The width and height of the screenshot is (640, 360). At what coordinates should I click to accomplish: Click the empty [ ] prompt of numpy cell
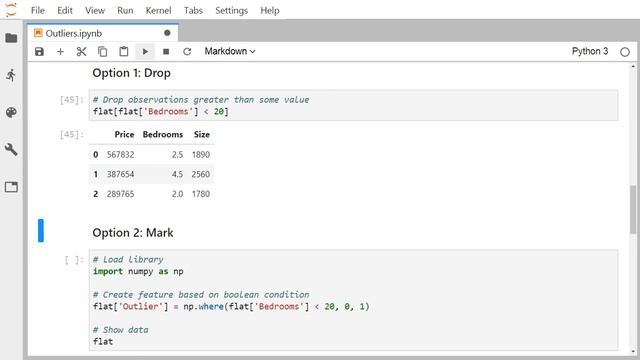pyautogui.click(x=74, y=260)
